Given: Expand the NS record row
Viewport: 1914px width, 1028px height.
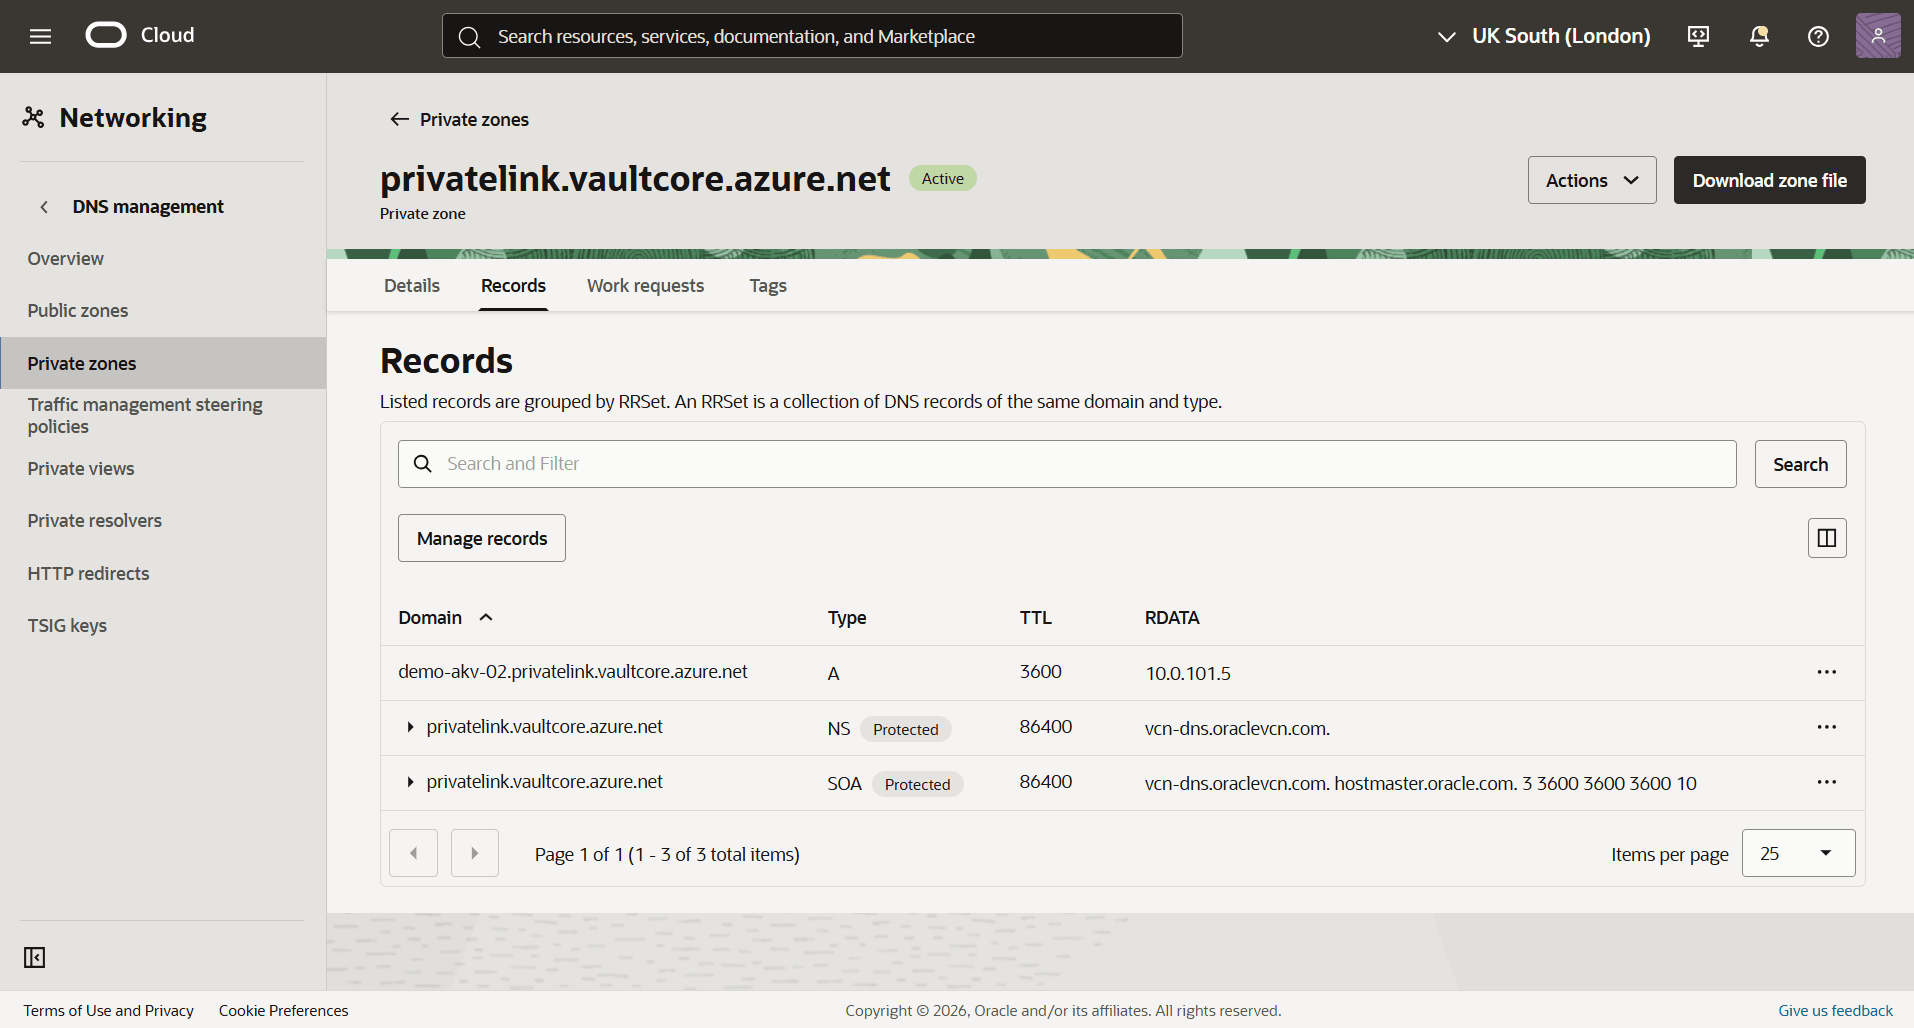Looking at the screenshot, I should [x=409, y=727].
